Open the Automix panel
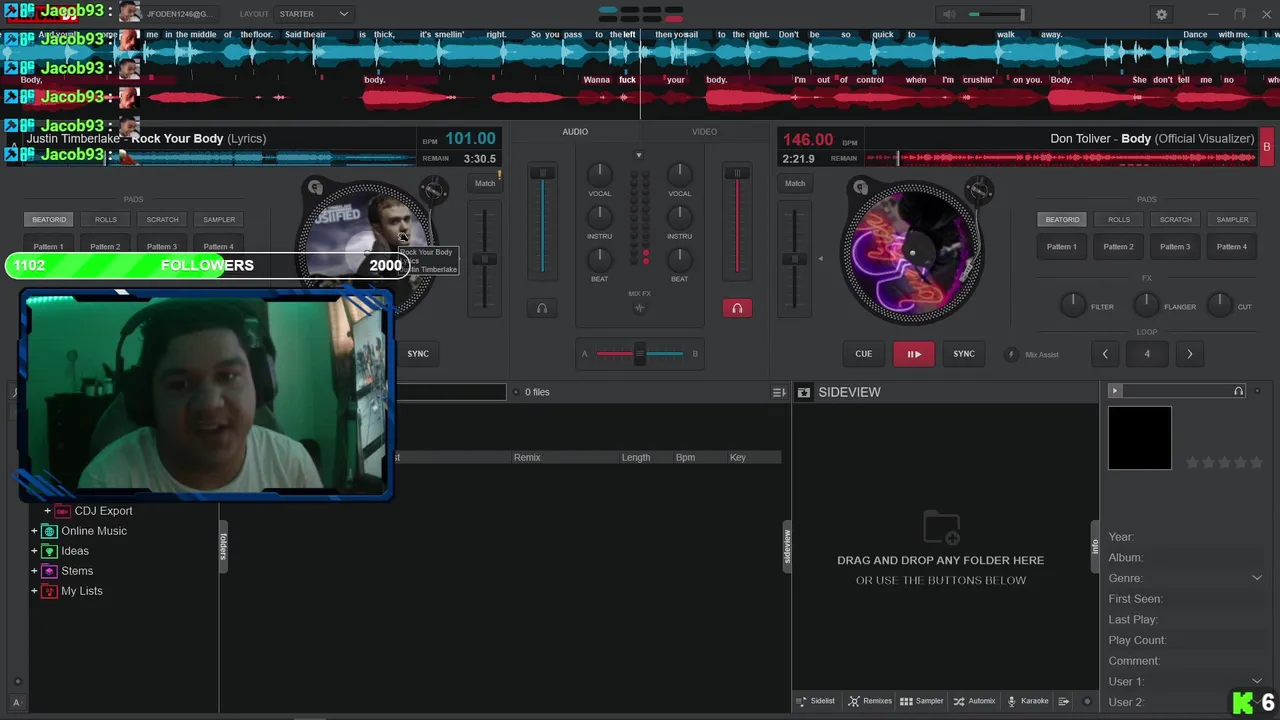 click(x=974, y=701)
